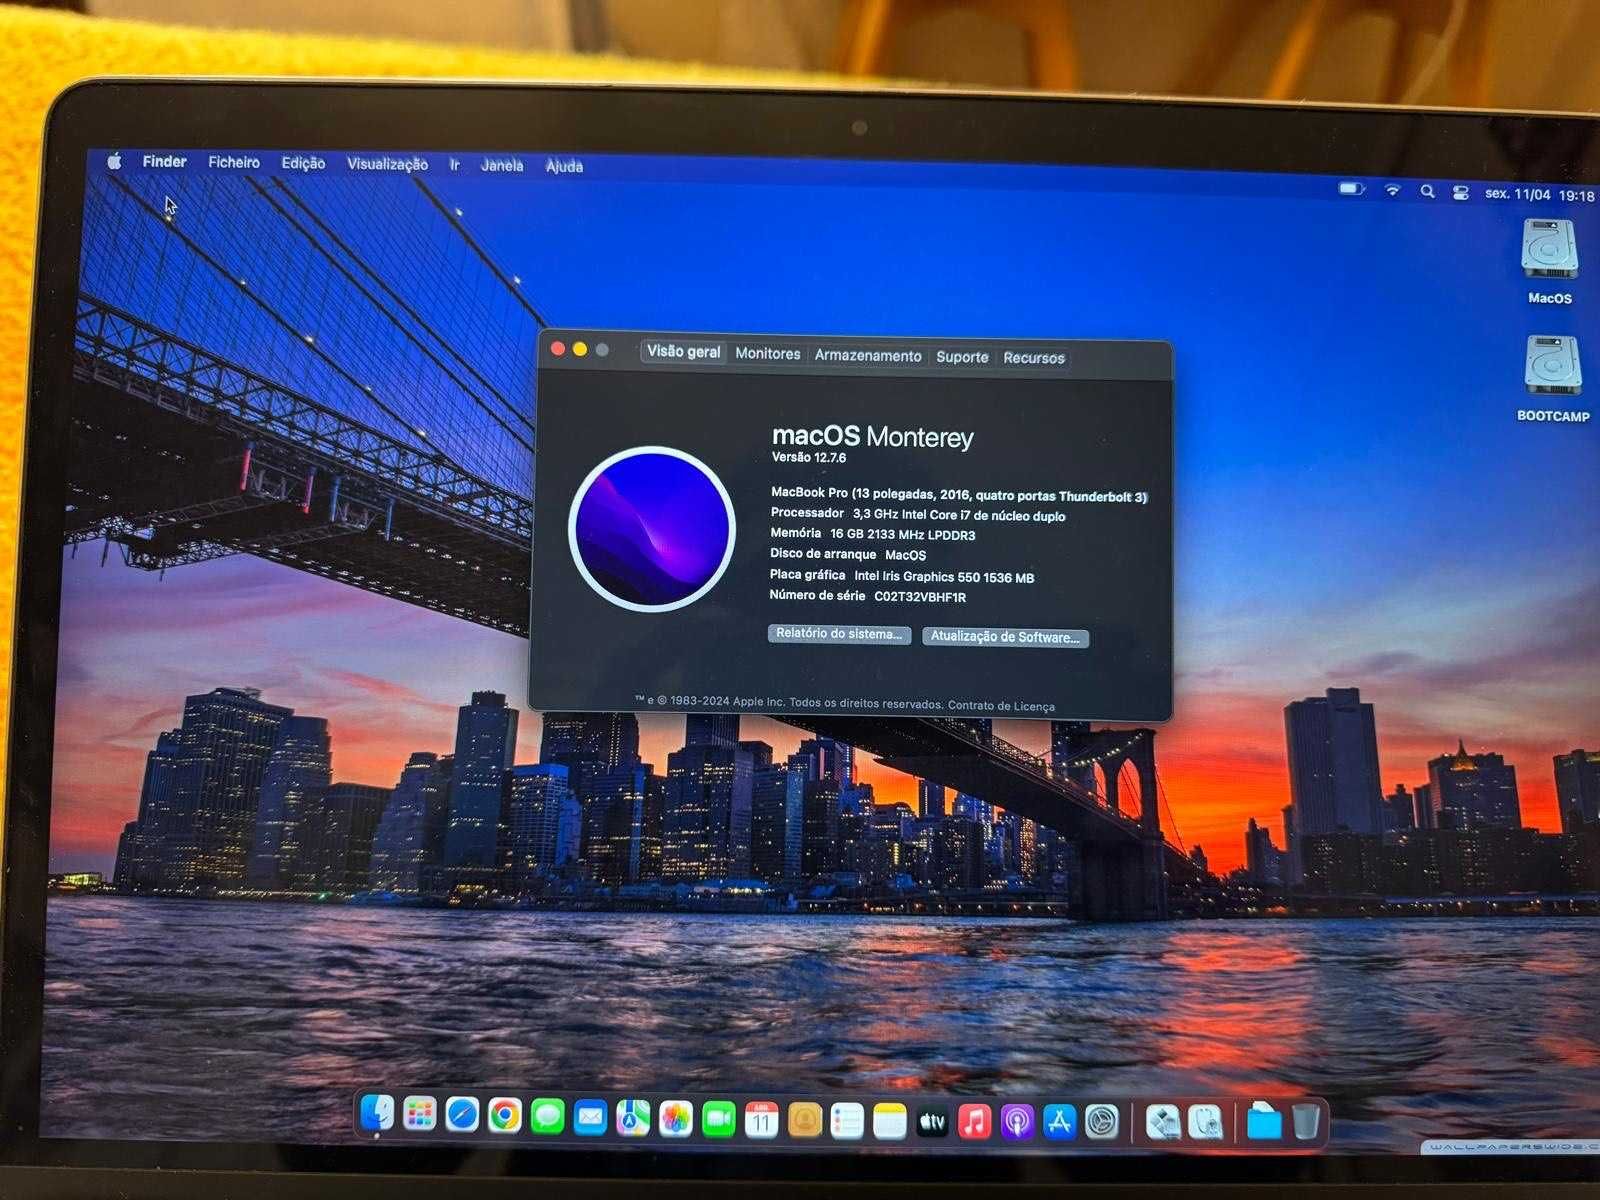Open Disk Utility in the Dock
Viewport: 1600px width, 1200px height.
[x=1206, y=1123]
